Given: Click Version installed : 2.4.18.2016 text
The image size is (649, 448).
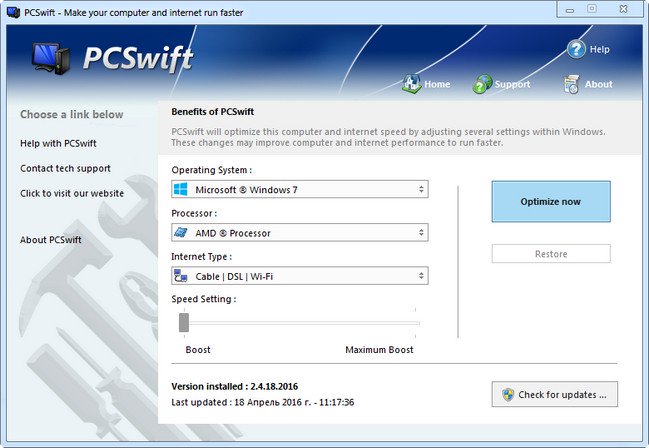Looking at the screenshot, I should tap(235, 386).
